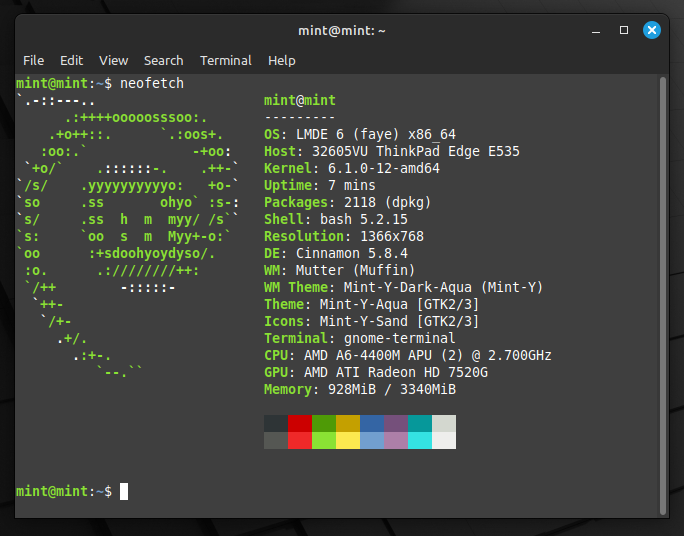Click the dark green color block in top row

[324, 423]
